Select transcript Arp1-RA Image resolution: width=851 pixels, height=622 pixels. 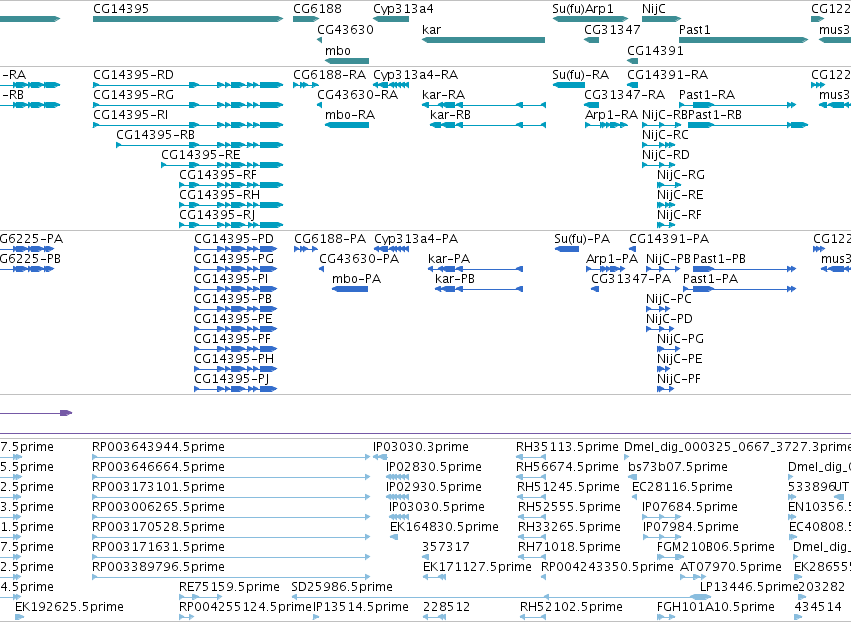611,115
